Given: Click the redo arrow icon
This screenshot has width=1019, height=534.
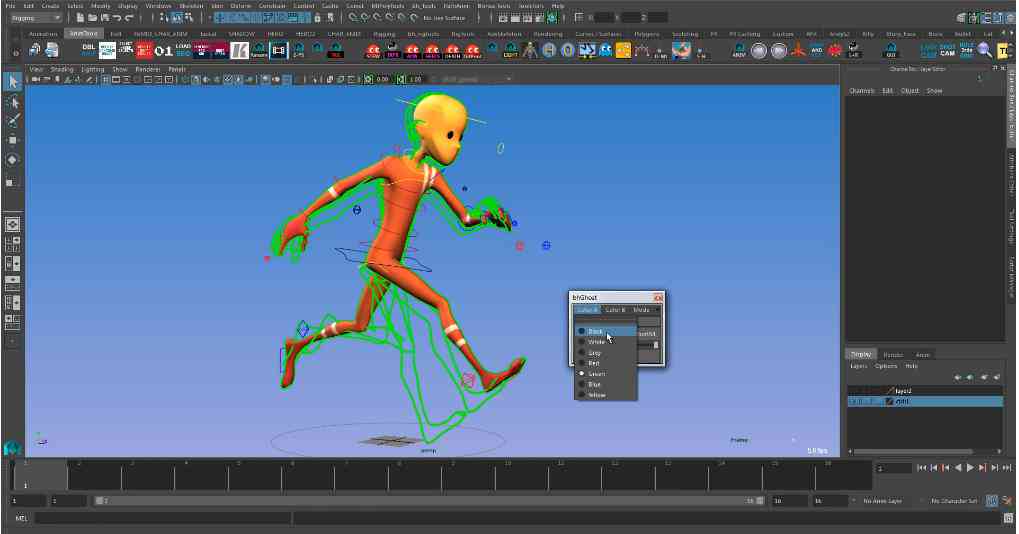Looking at the screenshot, I should 129,18.
